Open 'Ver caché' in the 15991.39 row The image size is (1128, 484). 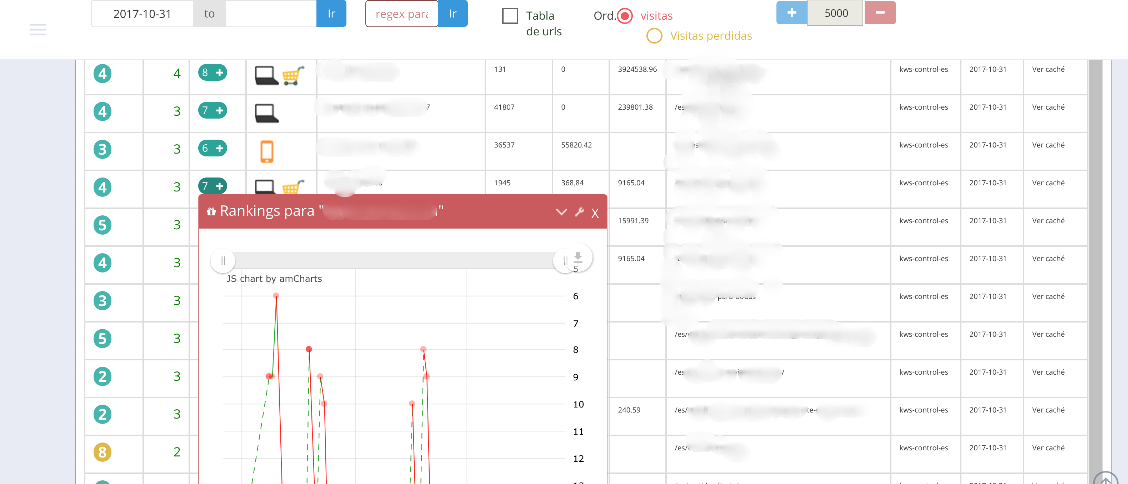point(1047,221)
